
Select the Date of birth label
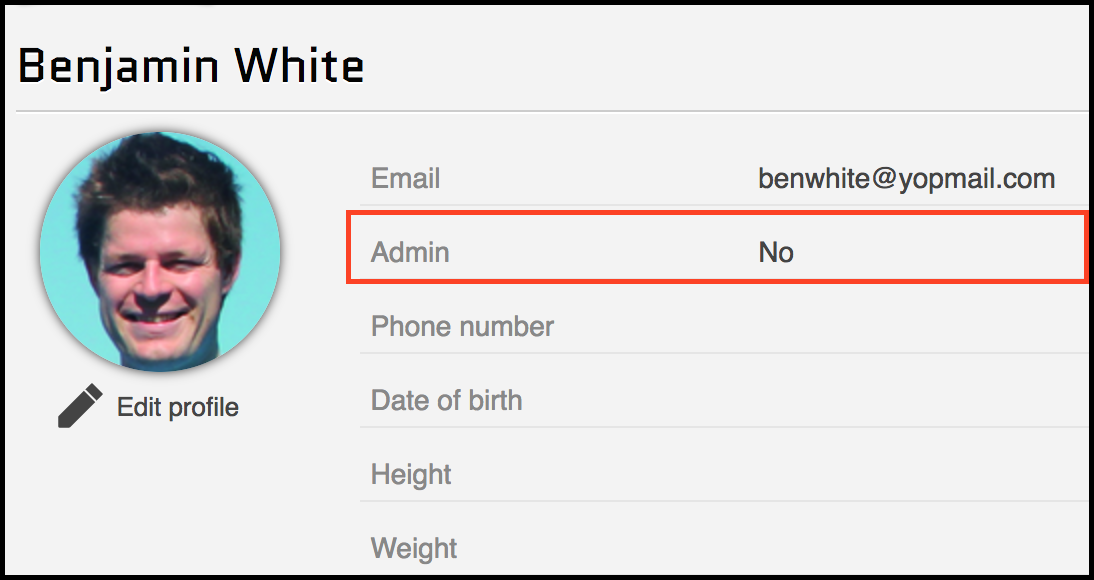click(446, 401)
